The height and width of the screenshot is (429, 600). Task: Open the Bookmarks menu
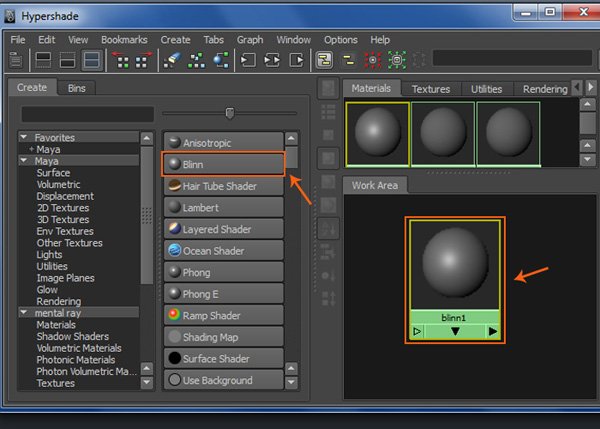click(x=124, y=40)
